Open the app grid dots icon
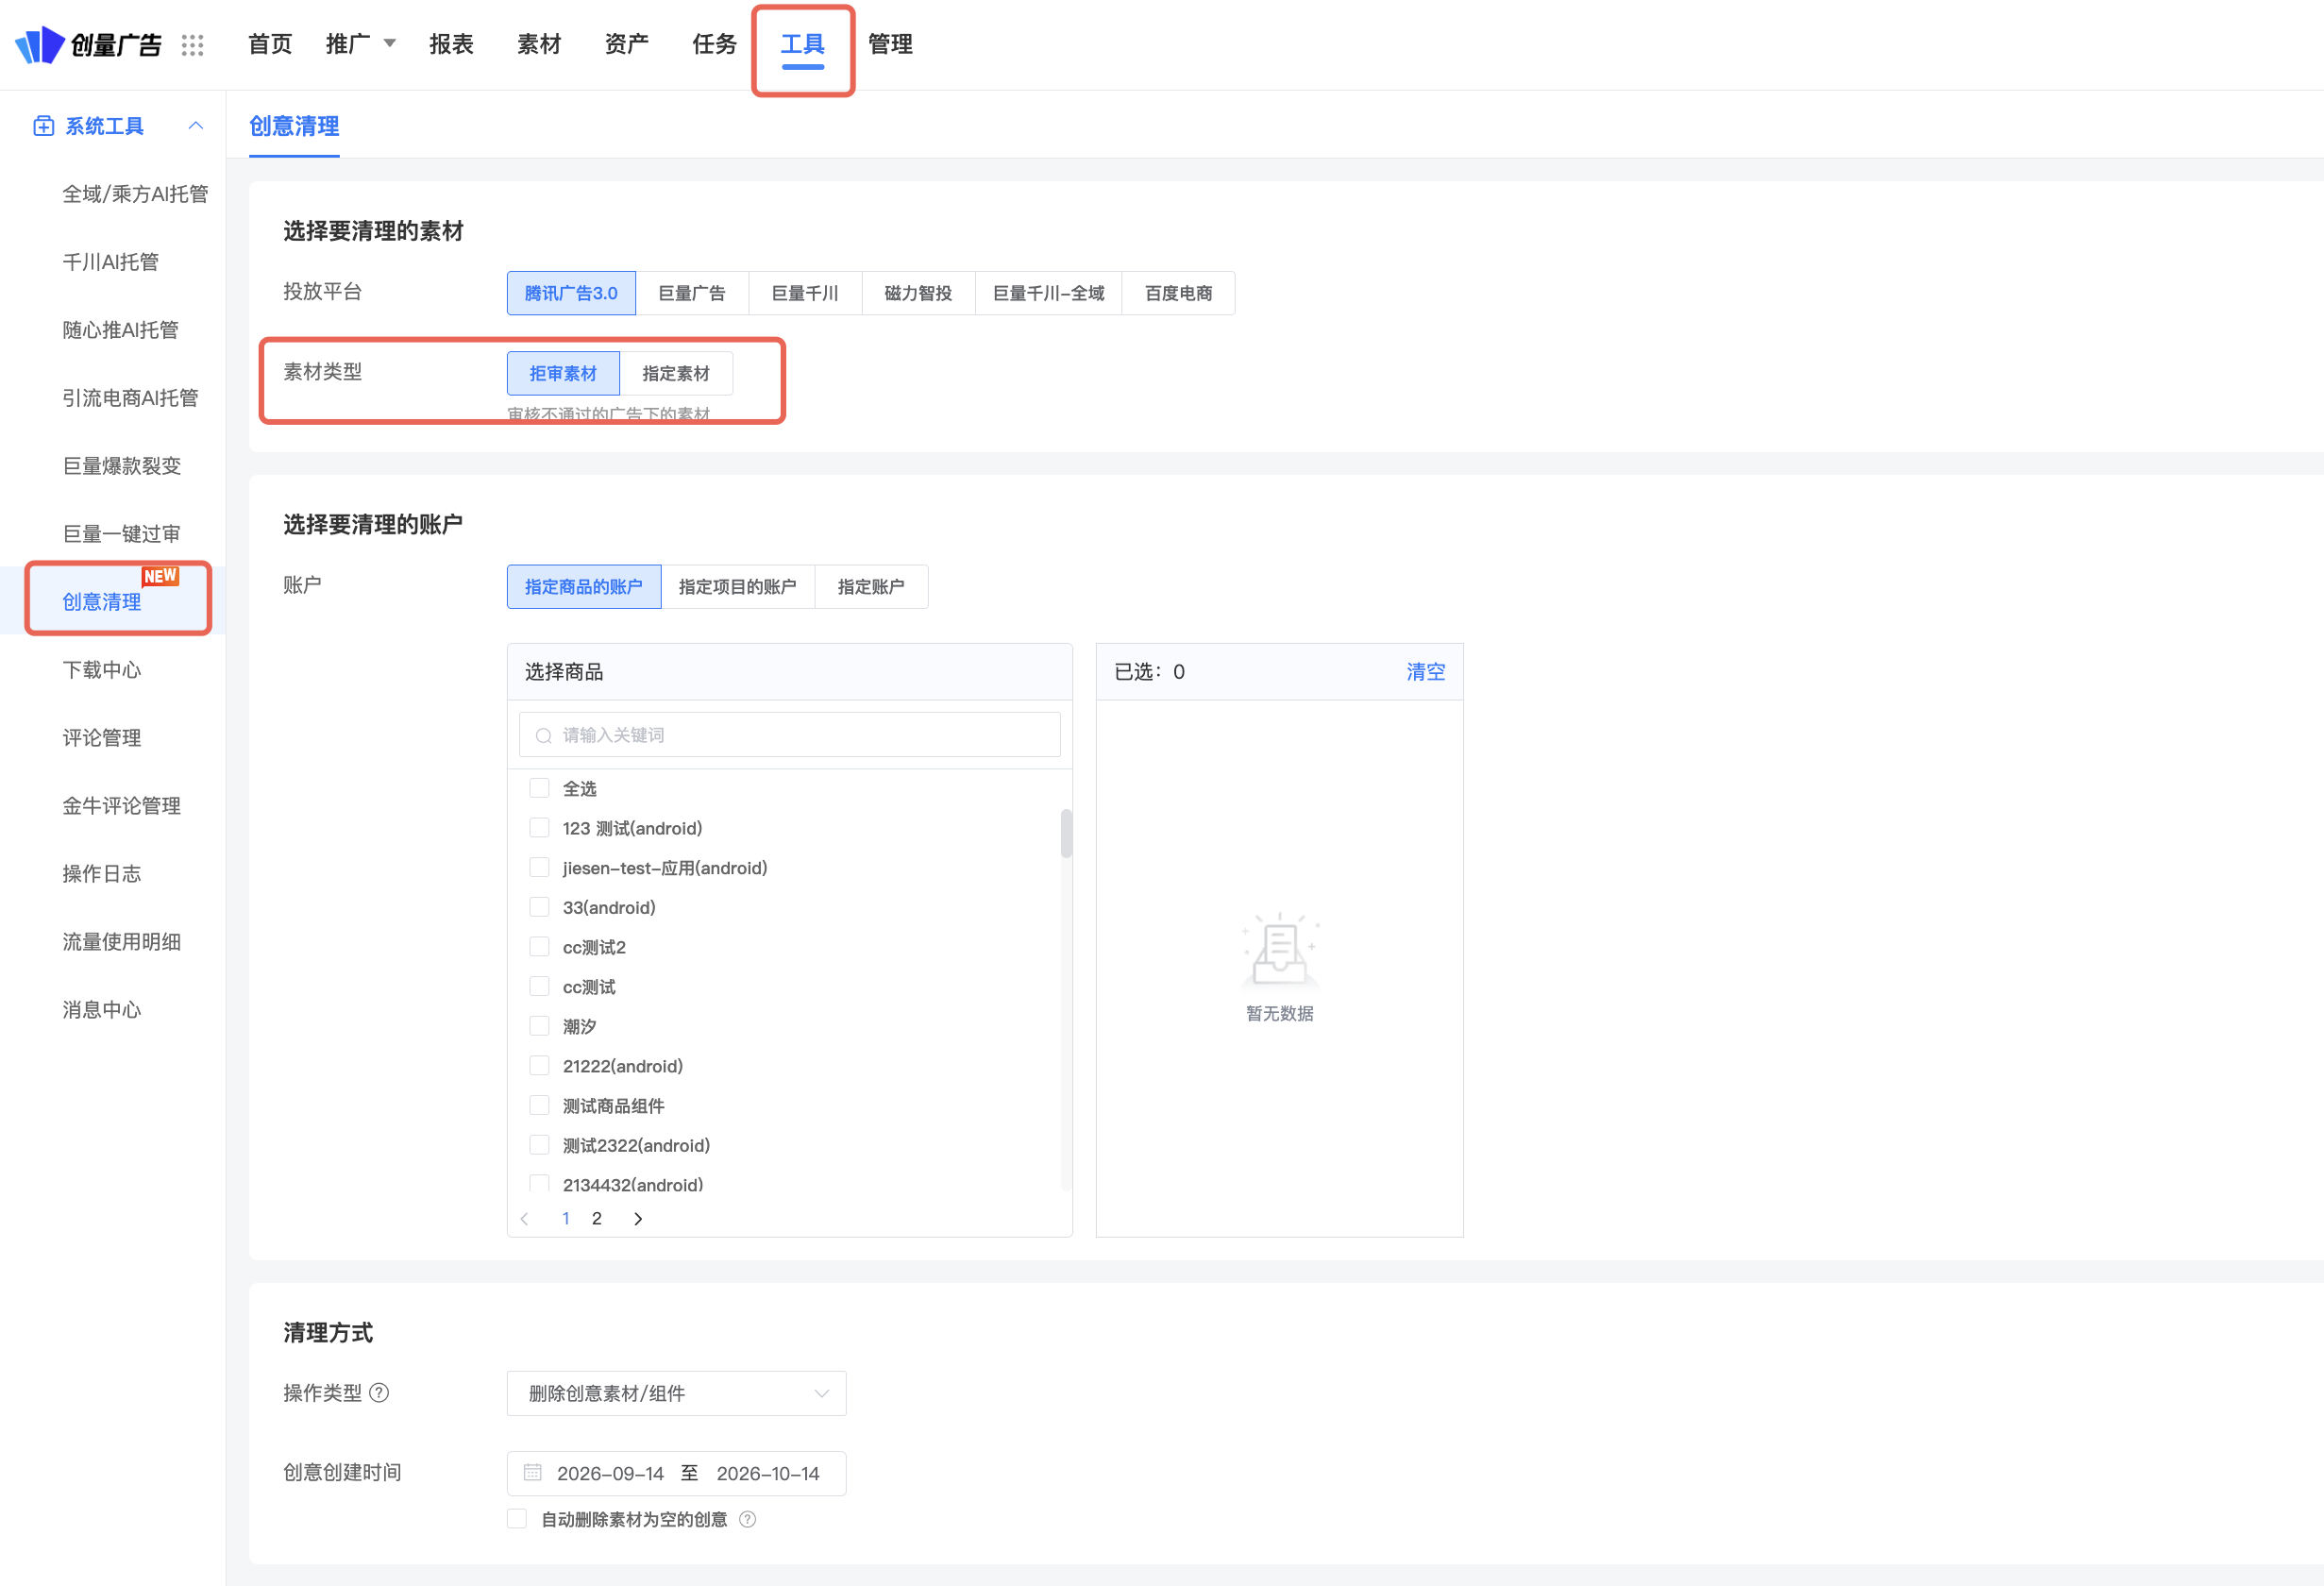 (x=193, y=45)
